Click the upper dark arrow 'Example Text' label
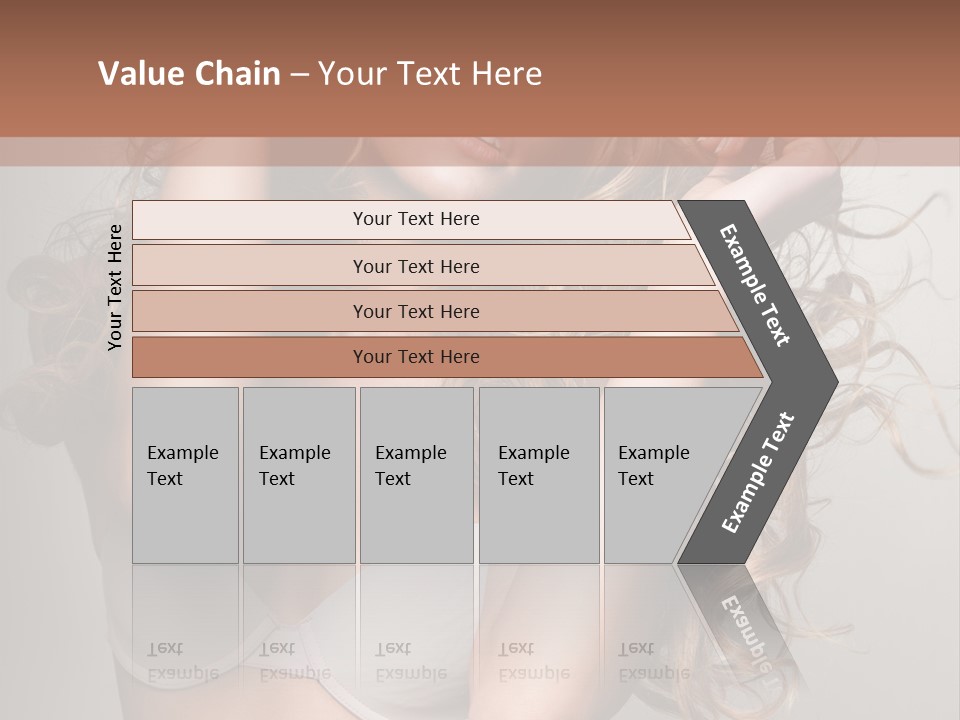This screenshot has width=960, height=720. [x=754, y=285]
